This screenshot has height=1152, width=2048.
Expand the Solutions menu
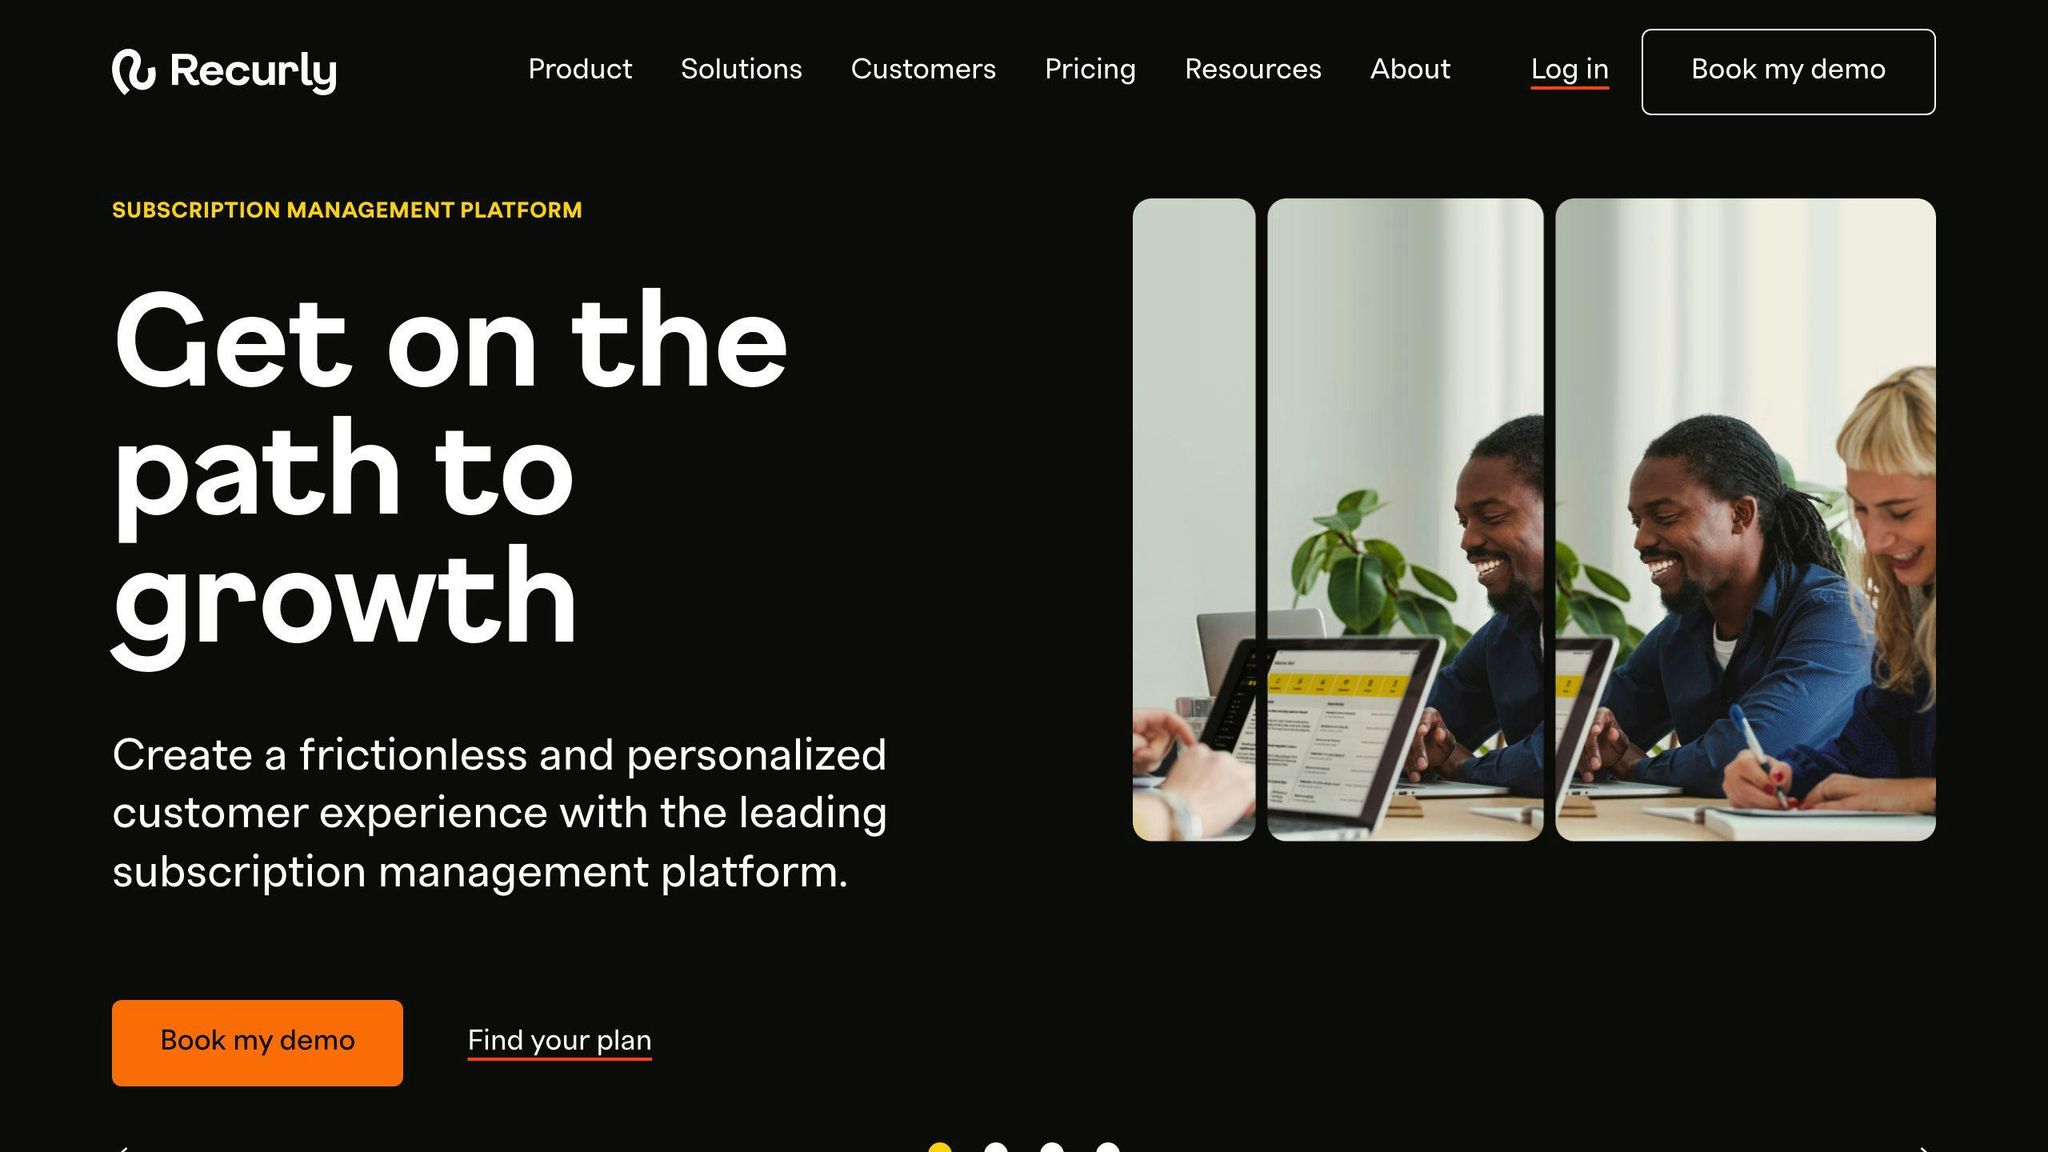click(741, 69)
